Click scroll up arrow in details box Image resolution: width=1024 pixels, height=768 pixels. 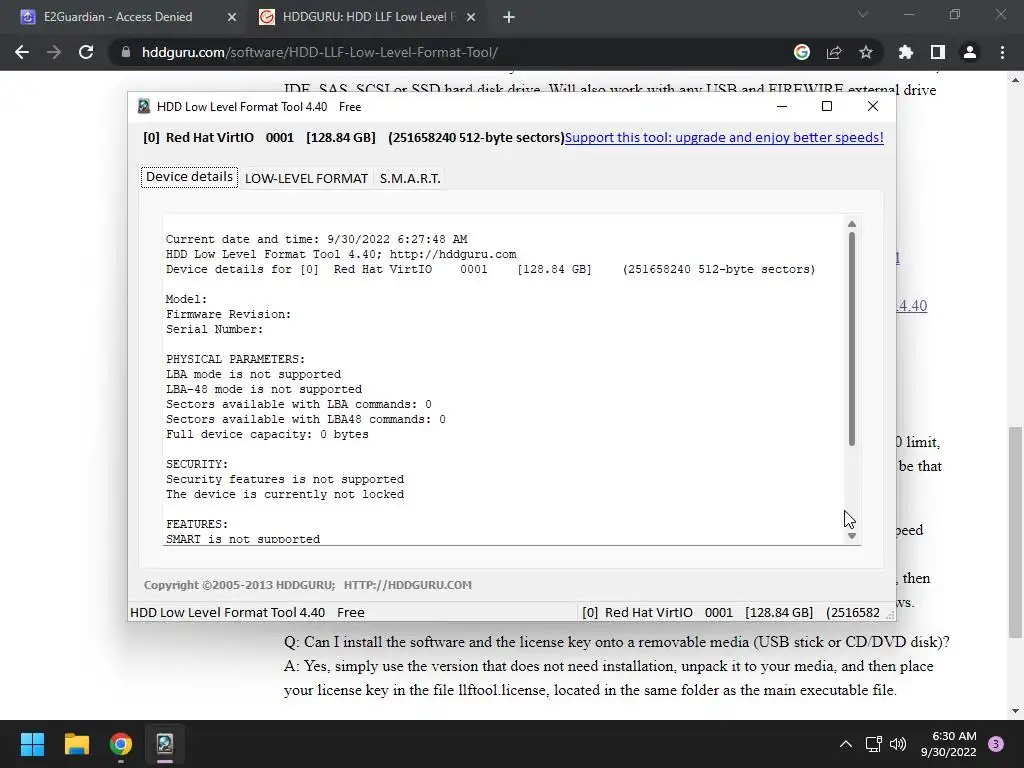pos(852,224)
